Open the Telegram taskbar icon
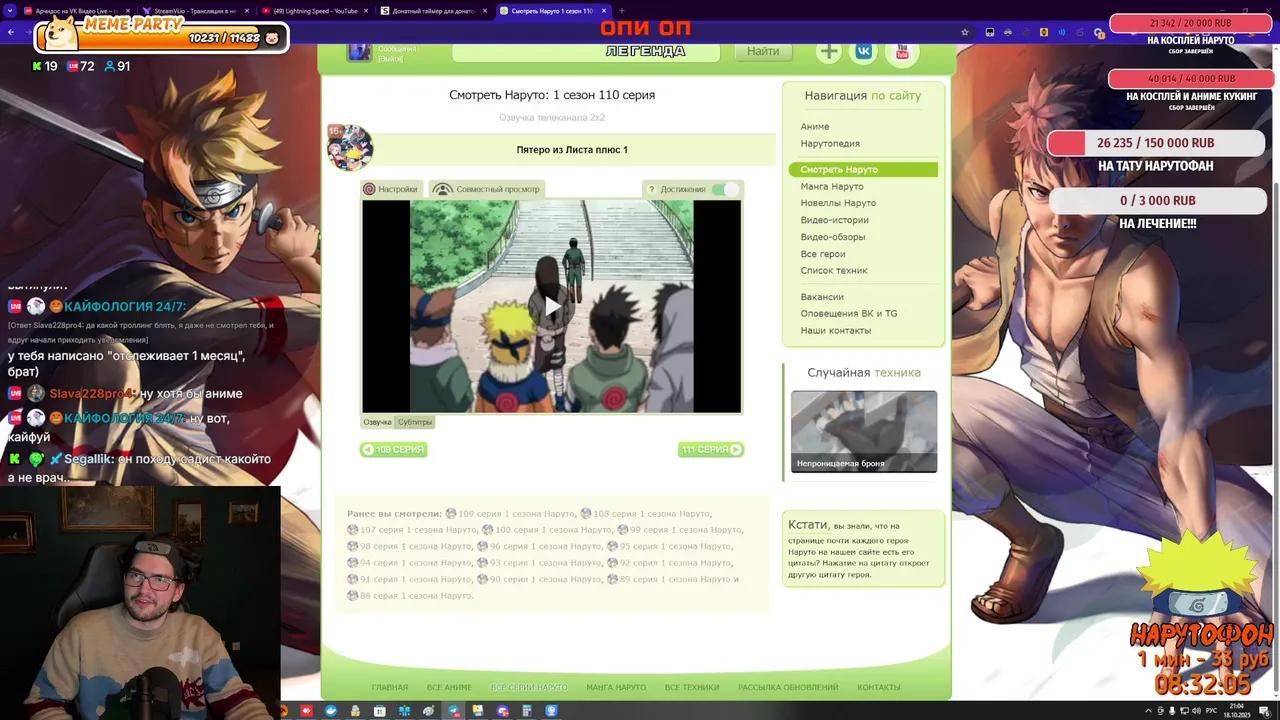 [x=453, y=711]
